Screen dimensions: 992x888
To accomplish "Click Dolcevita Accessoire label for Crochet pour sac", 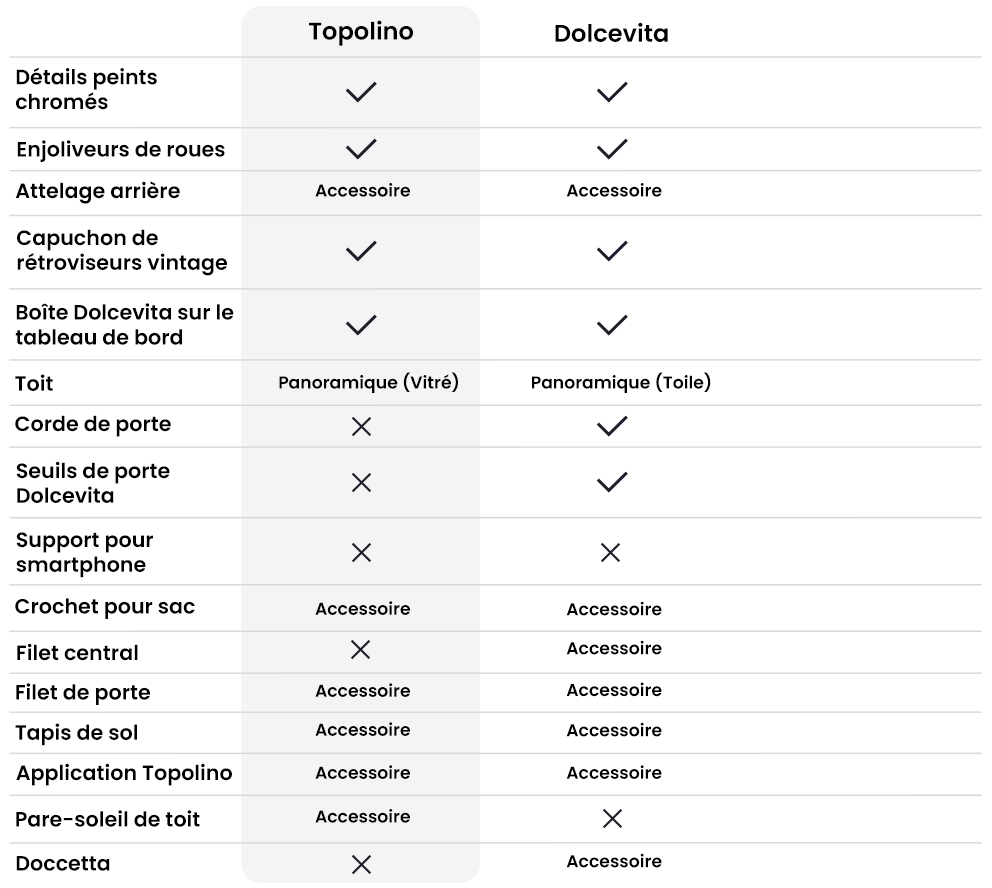I will pyautogui.click(x=614, y=609).
